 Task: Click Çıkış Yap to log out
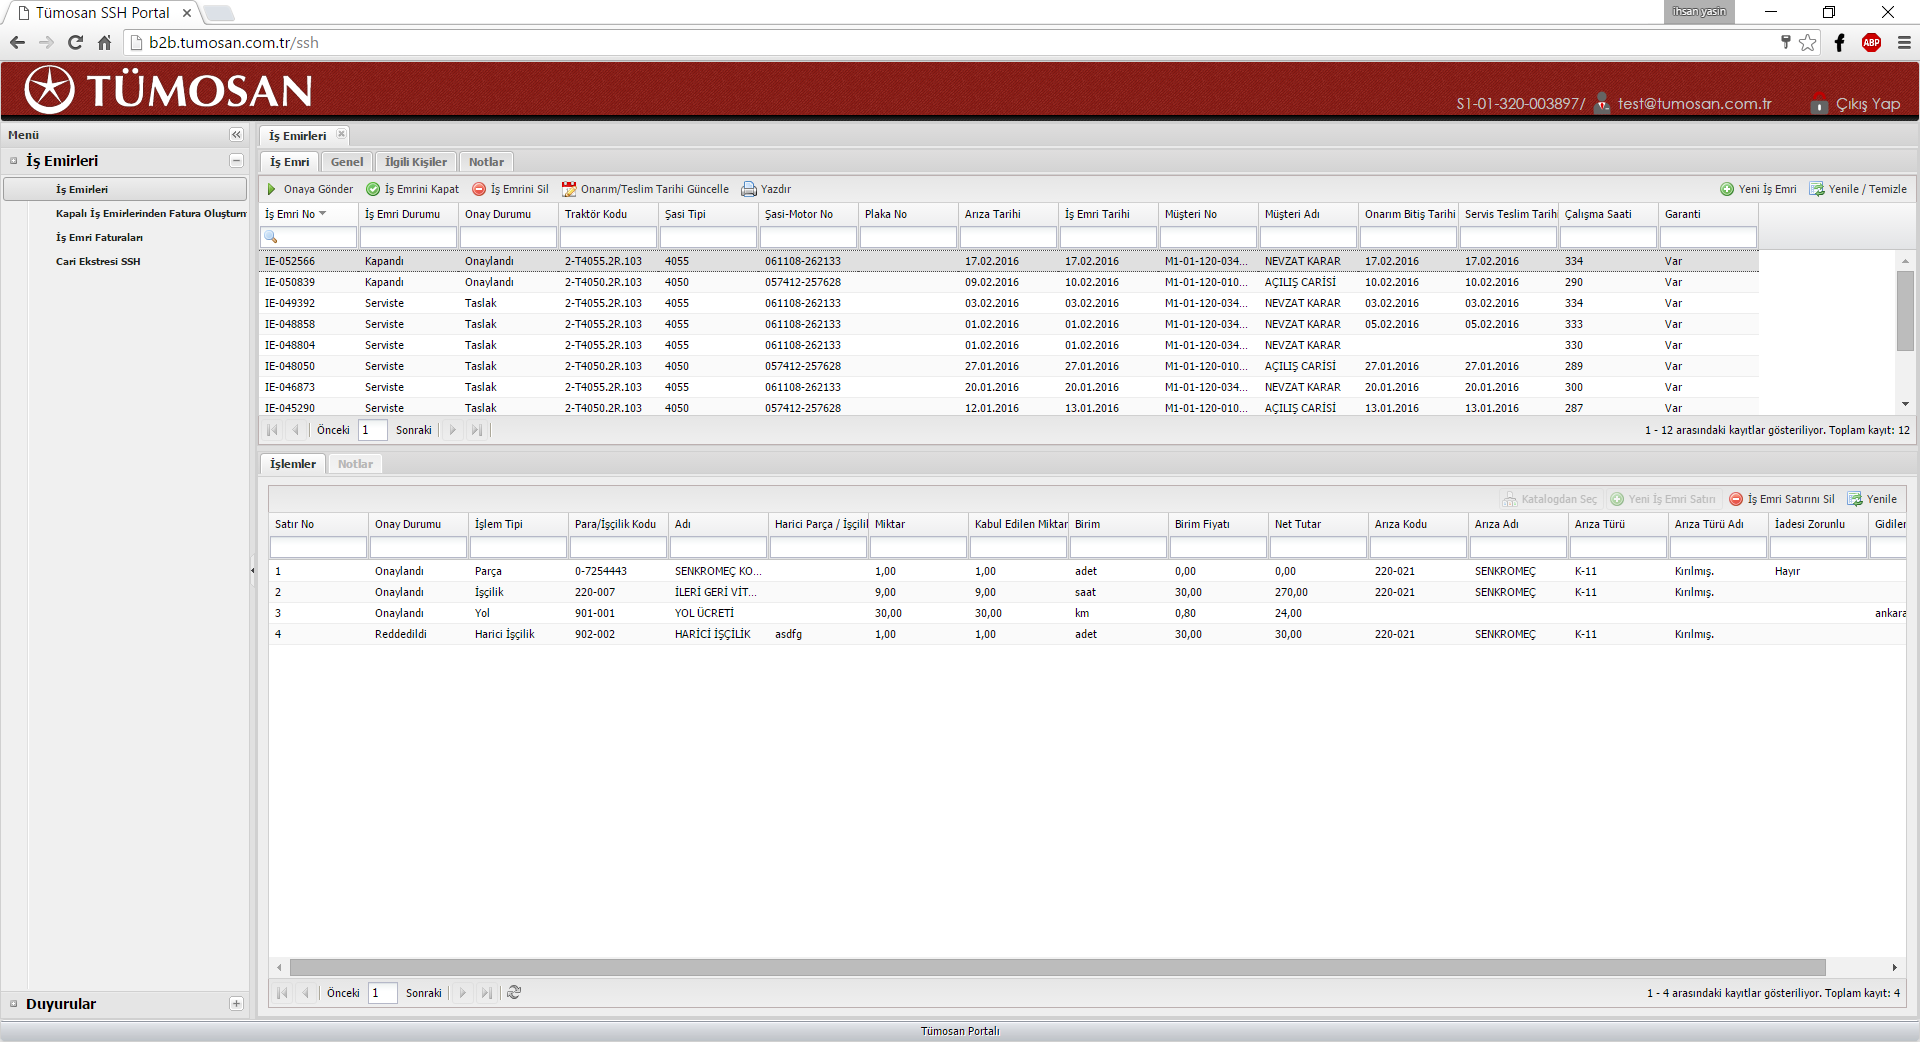(x=1856, y=104)
